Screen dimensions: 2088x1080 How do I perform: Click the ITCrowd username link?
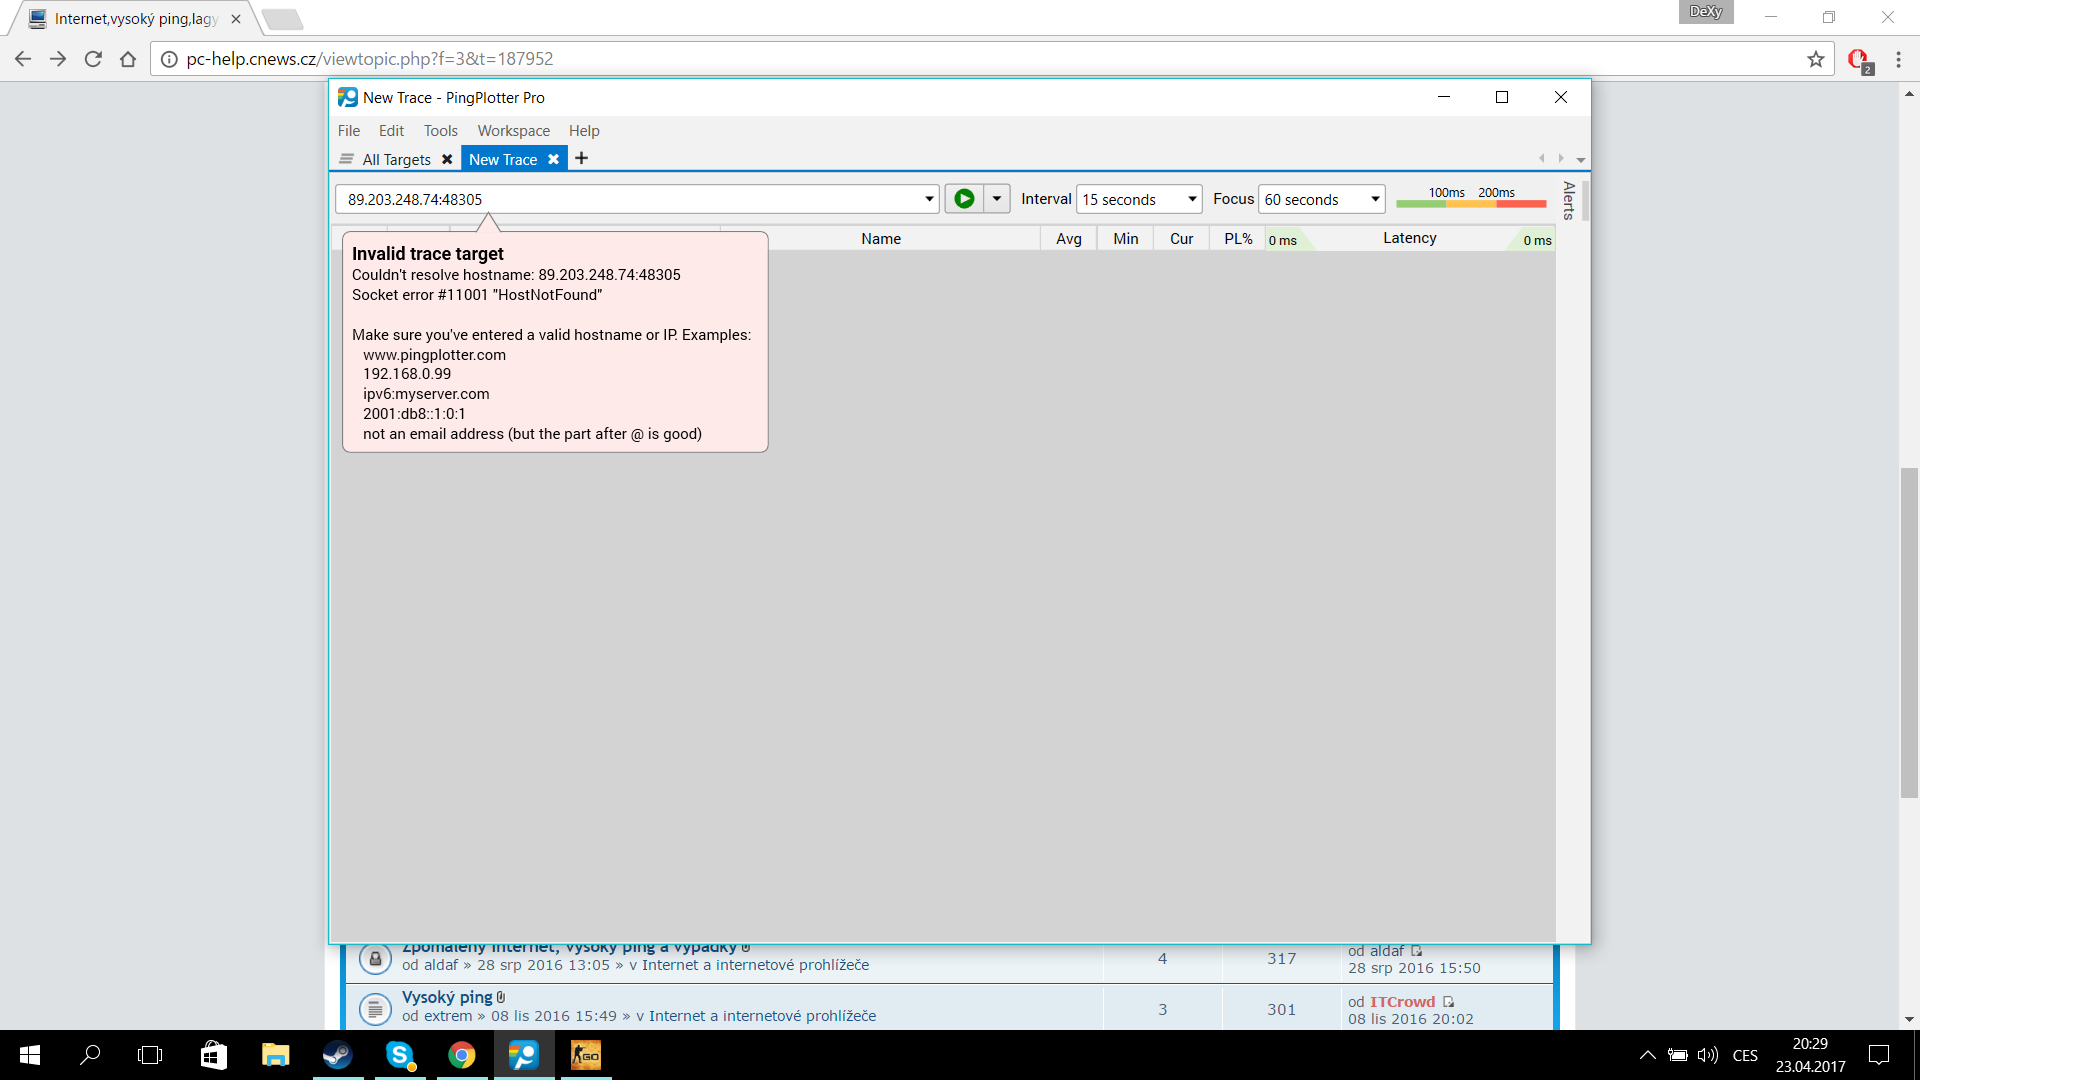1402,1001
